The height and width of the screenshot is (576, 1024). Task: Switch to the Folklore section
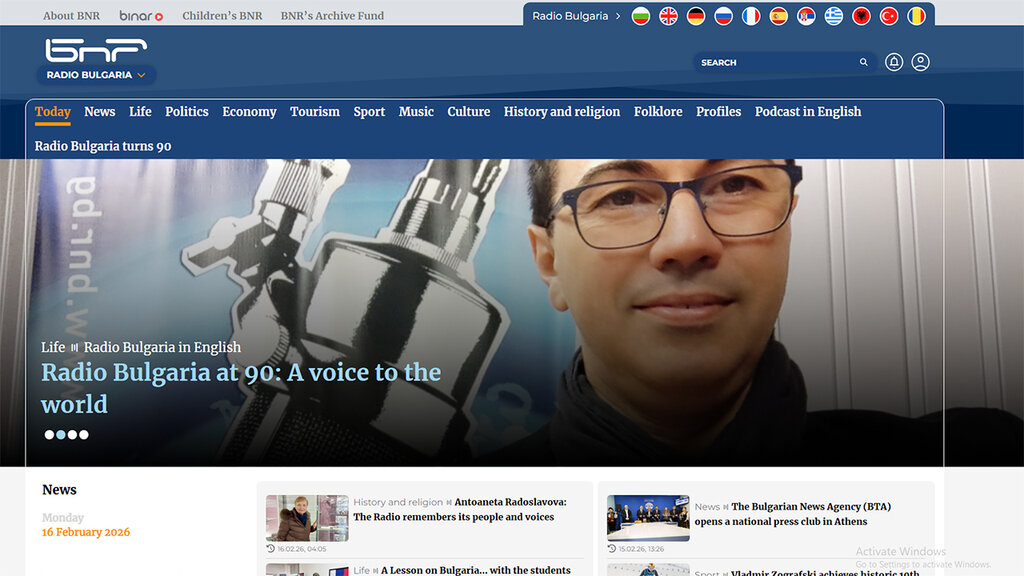[x=658, y=112]
